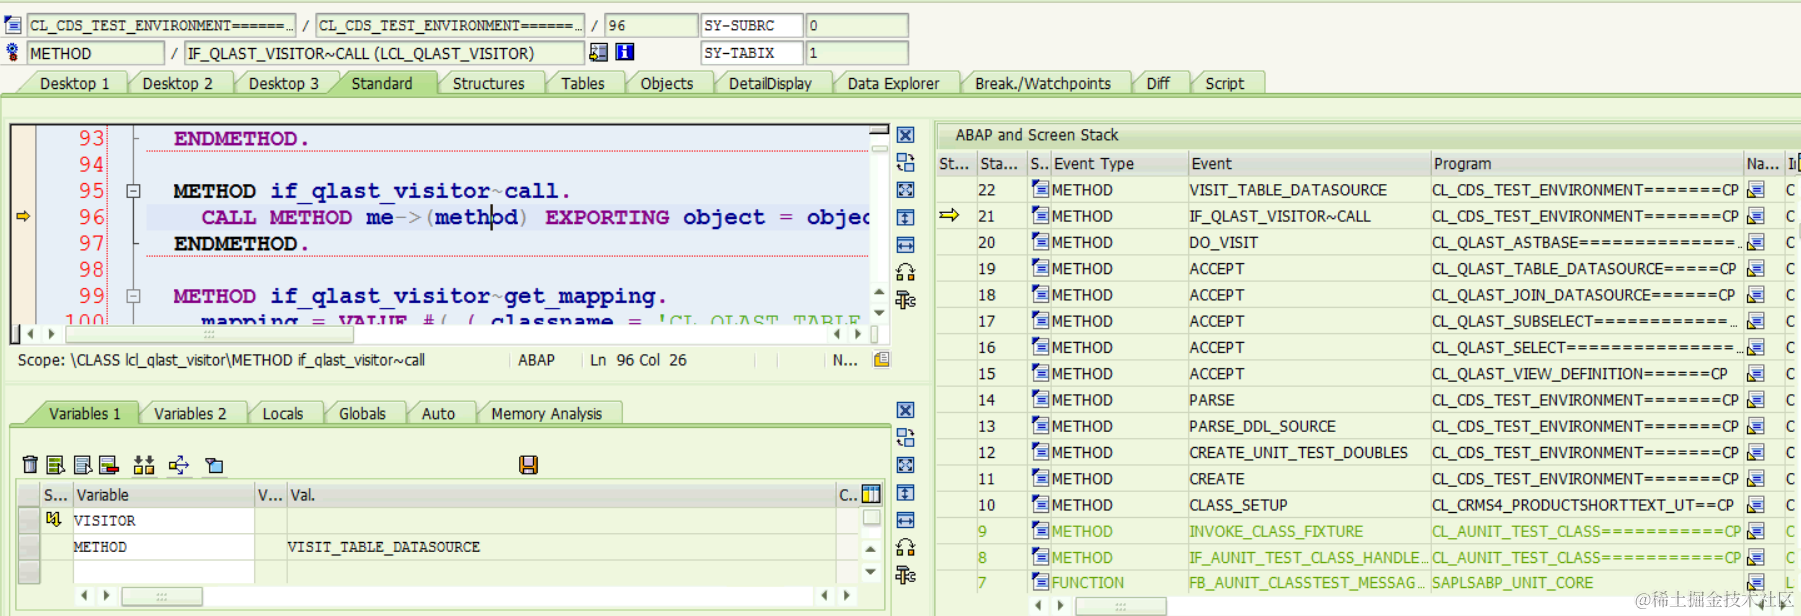Click trash icon in variables toolbar

30,464
